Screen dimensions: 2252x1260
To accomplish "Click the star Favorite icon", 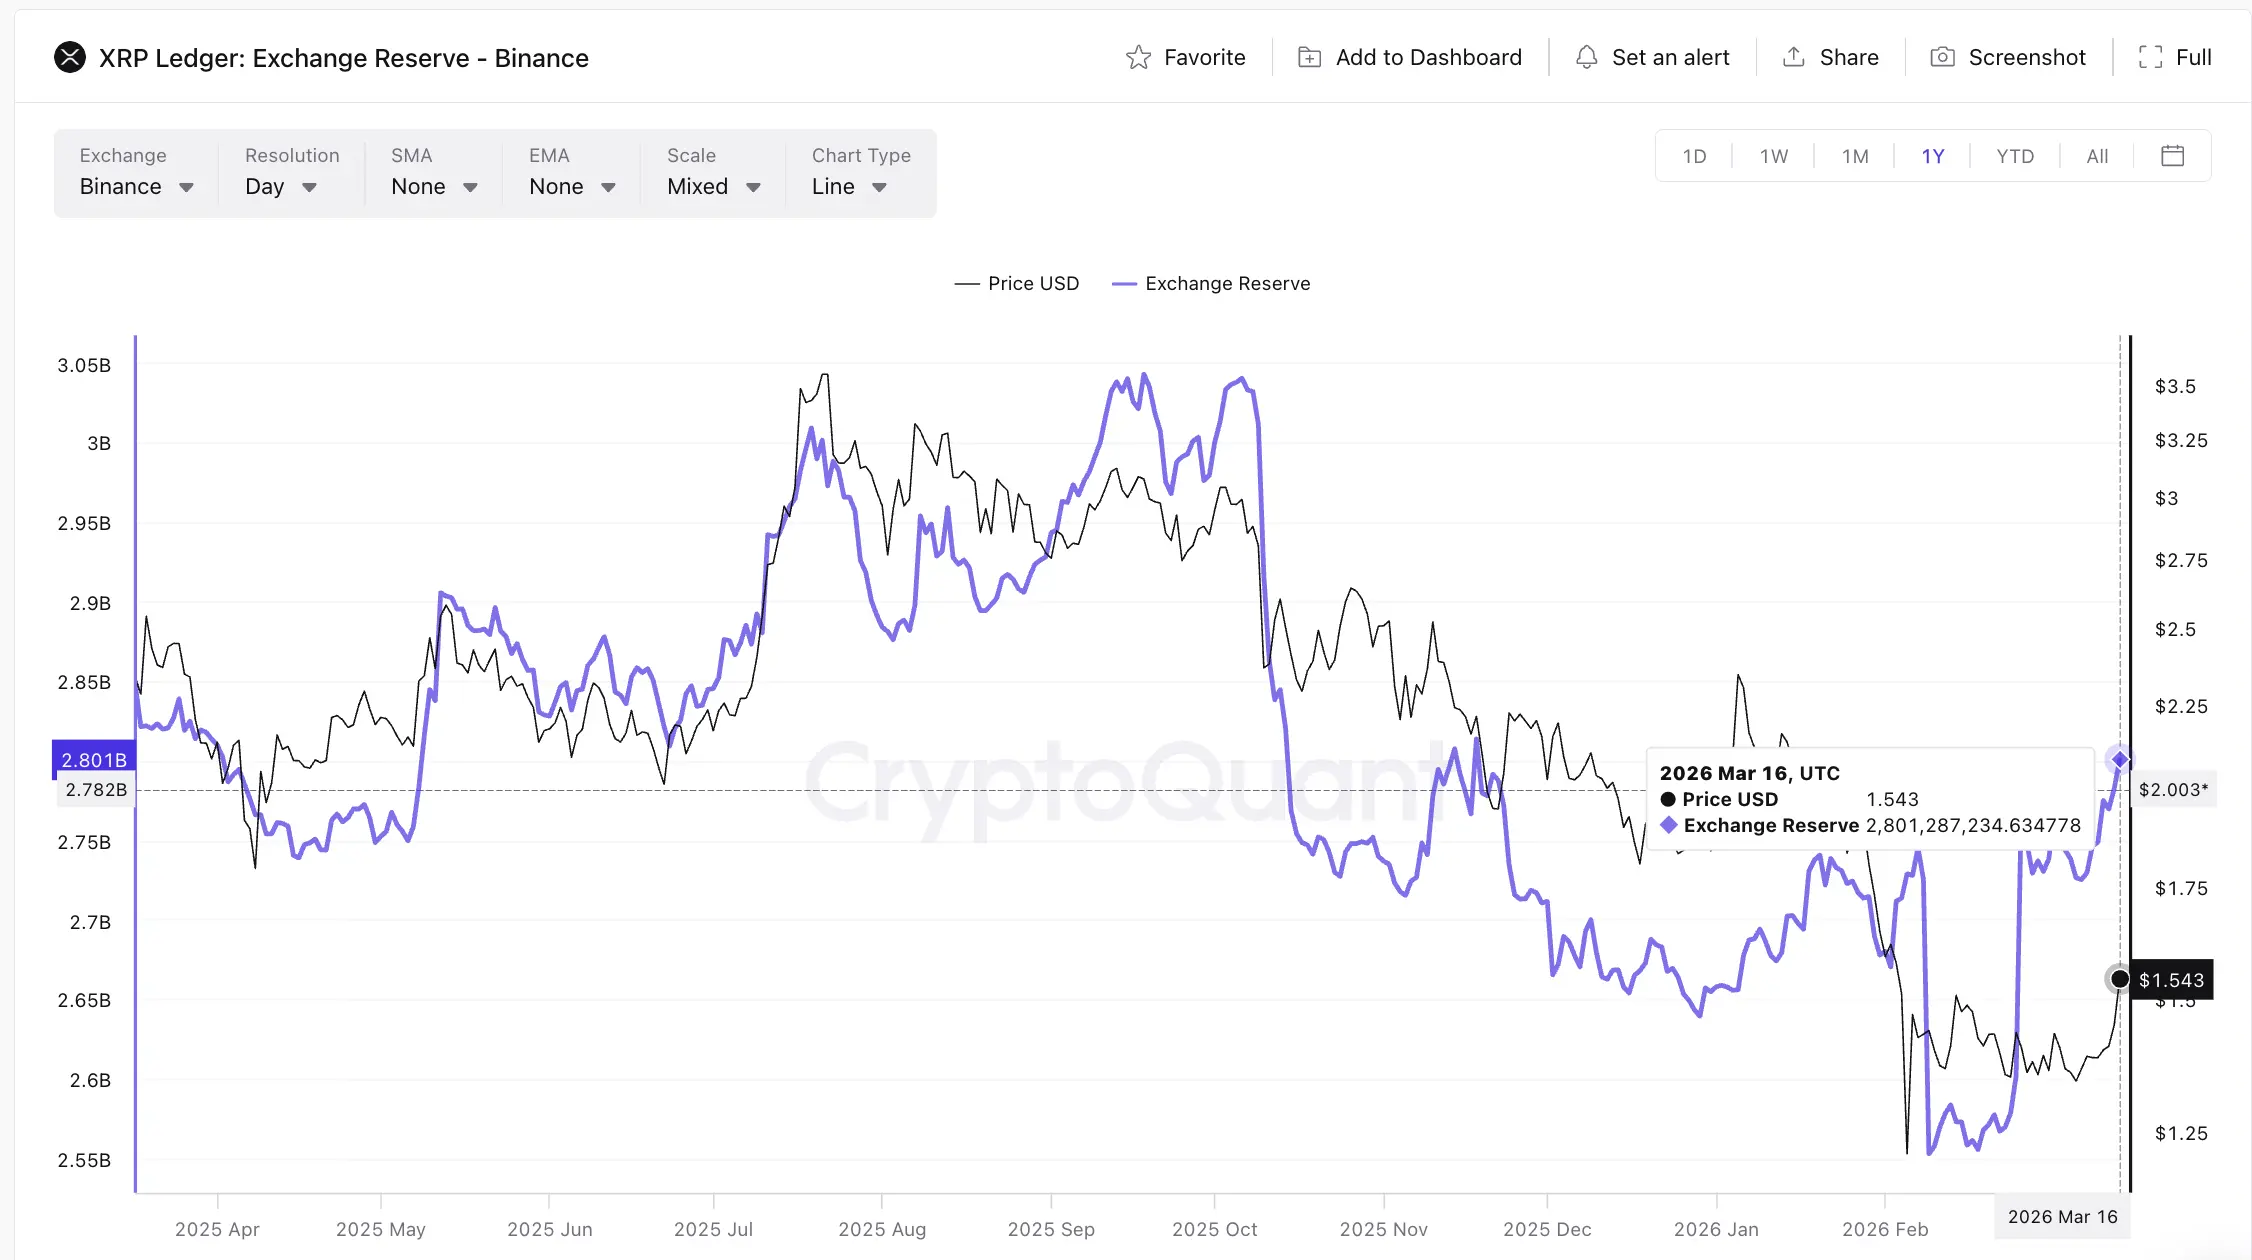I will tap(1138, 58).
